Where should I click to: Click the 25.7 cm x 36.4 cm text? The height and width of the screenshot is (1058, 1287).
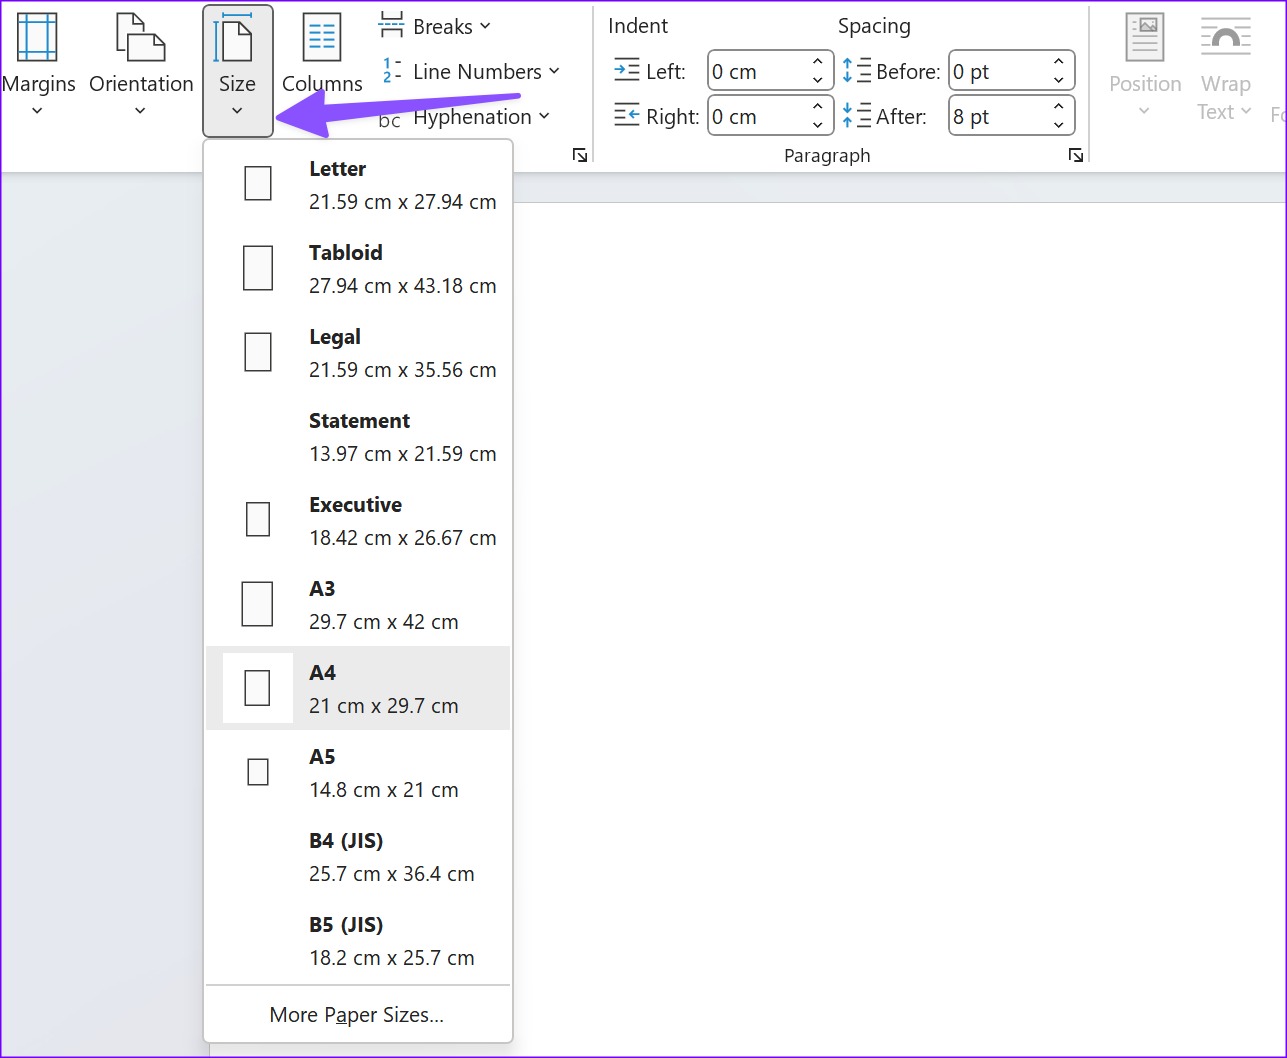[391, 873]
